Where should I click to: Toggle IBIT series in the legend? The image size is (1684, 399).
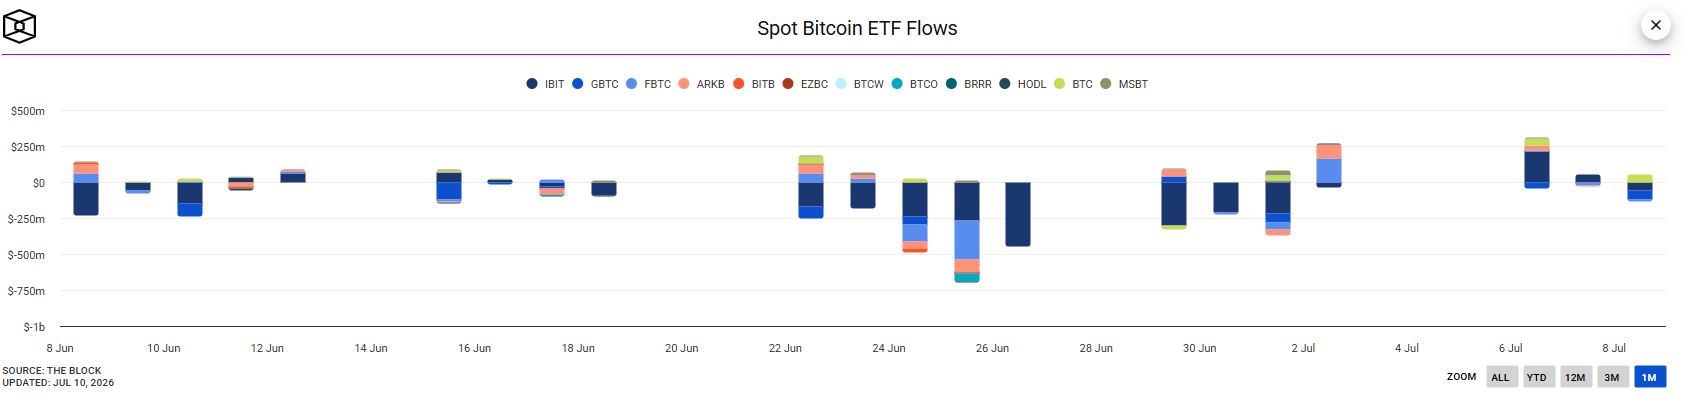545,84
